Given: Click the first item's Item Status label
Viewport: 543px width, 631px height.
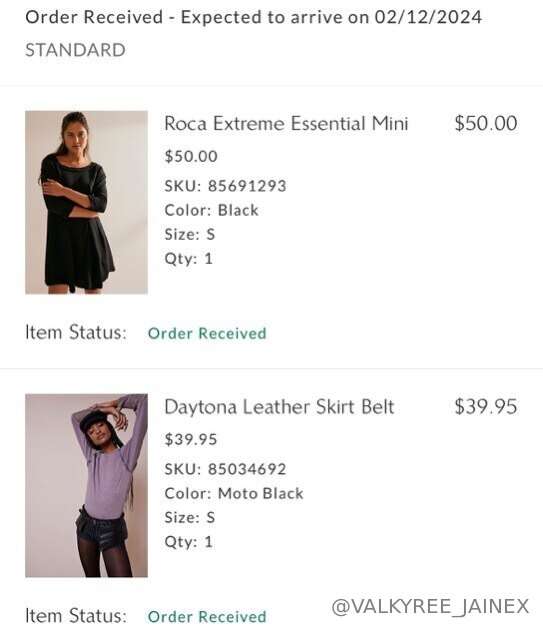Looking at the screenshot, I should click(x=76, y=332).
